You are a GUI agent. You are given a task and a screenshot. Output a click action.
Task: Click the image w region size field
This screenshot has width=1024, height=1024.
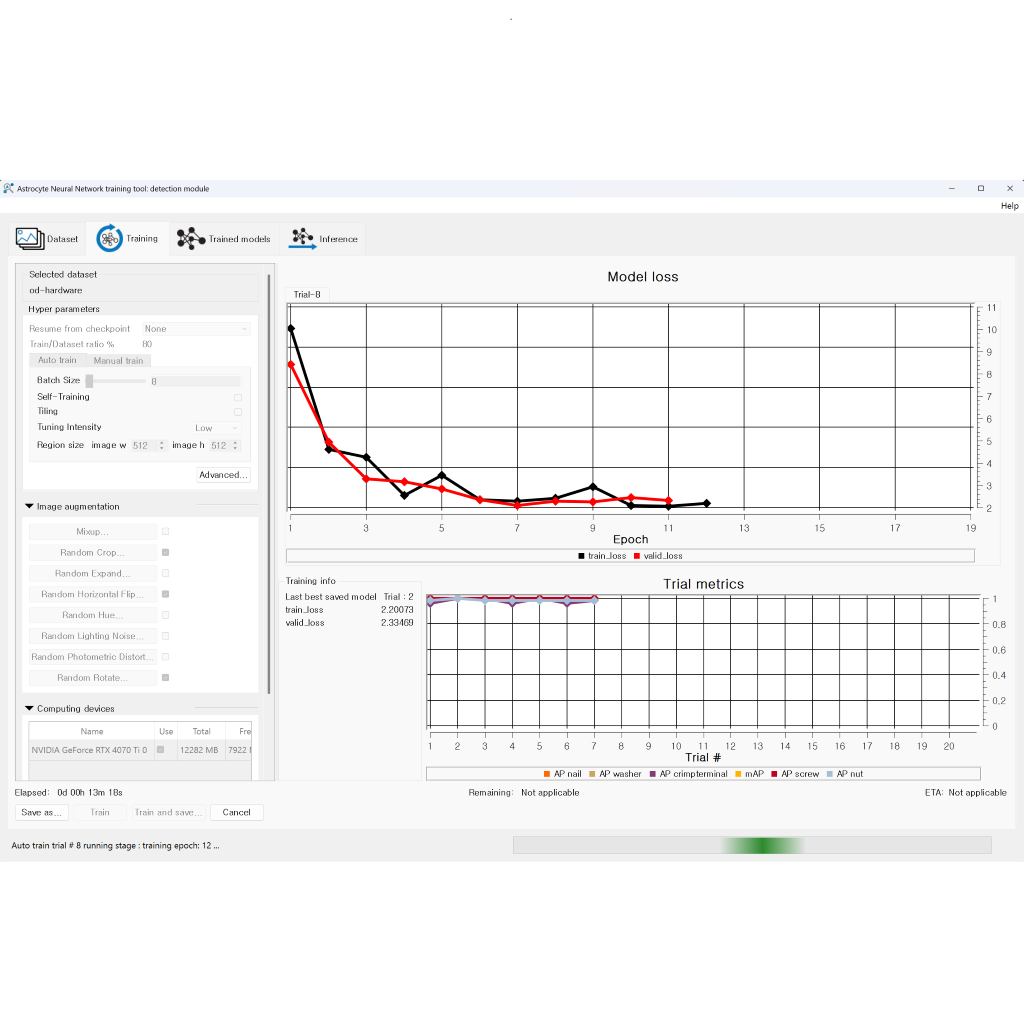pyautogui.click(x=145, y=445)
